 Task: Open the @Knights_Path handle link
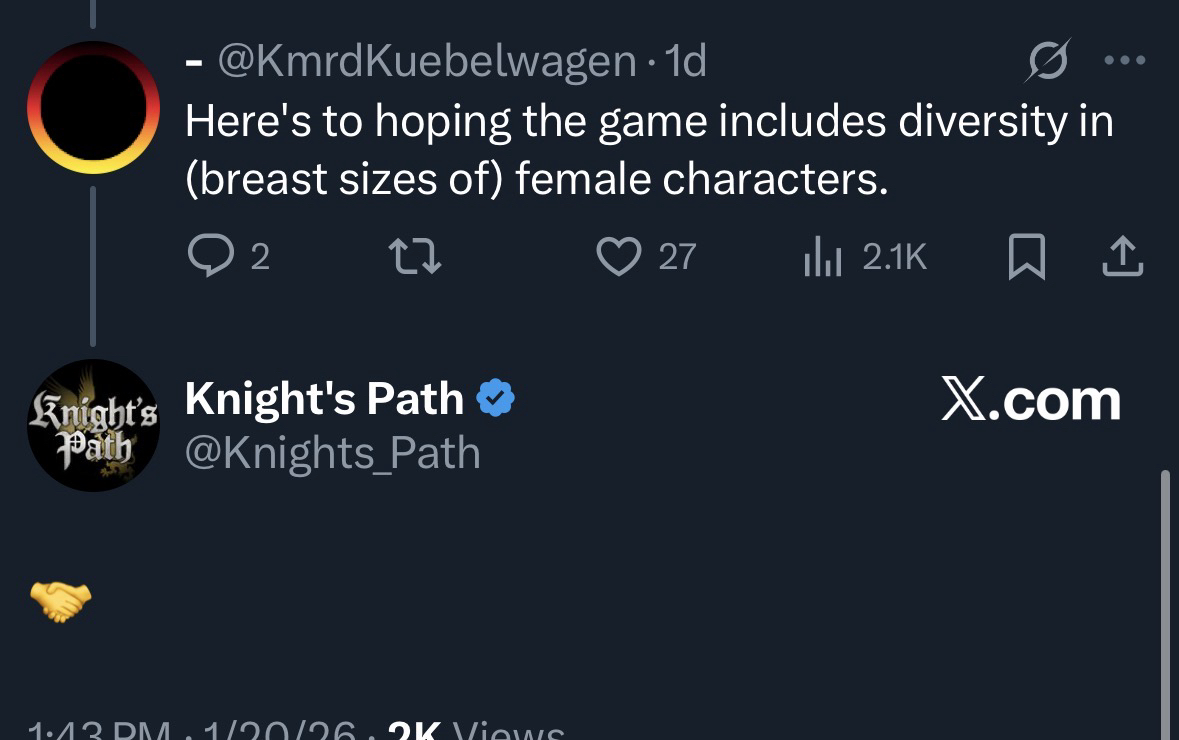(333, 453)
